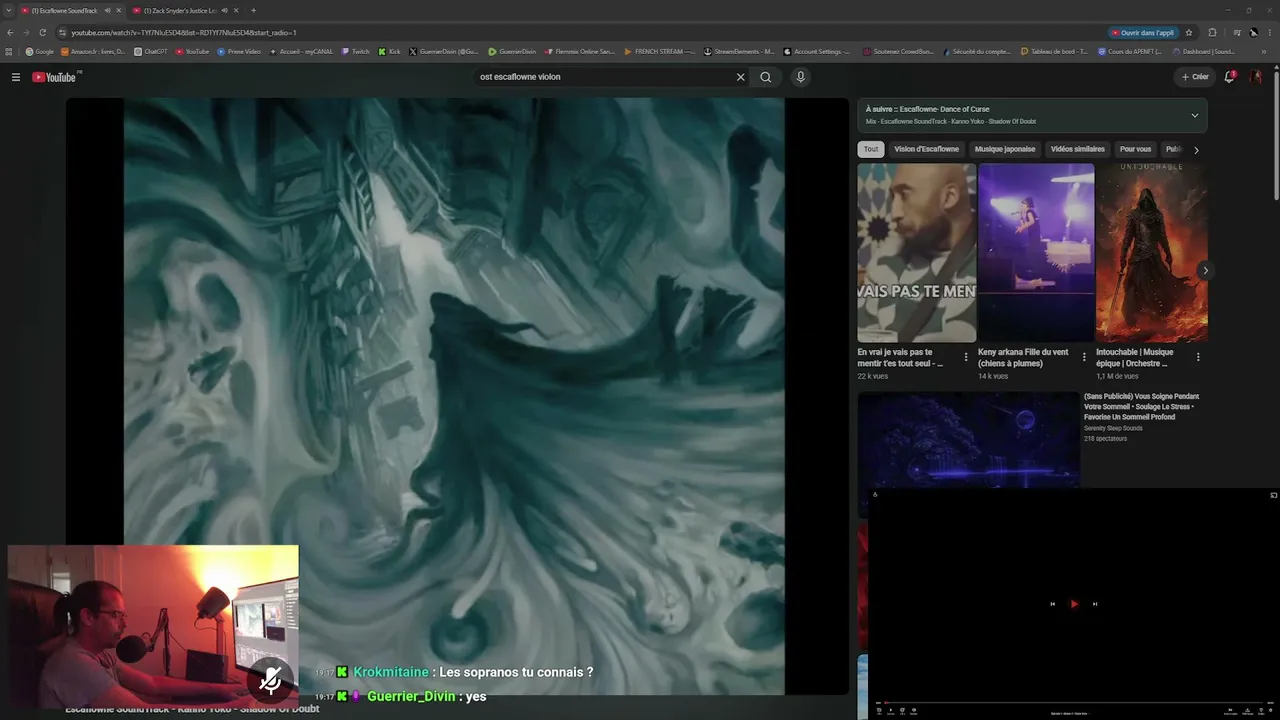
Task: Open the apps grid in bookmarks bar
Action: (9, 51)
